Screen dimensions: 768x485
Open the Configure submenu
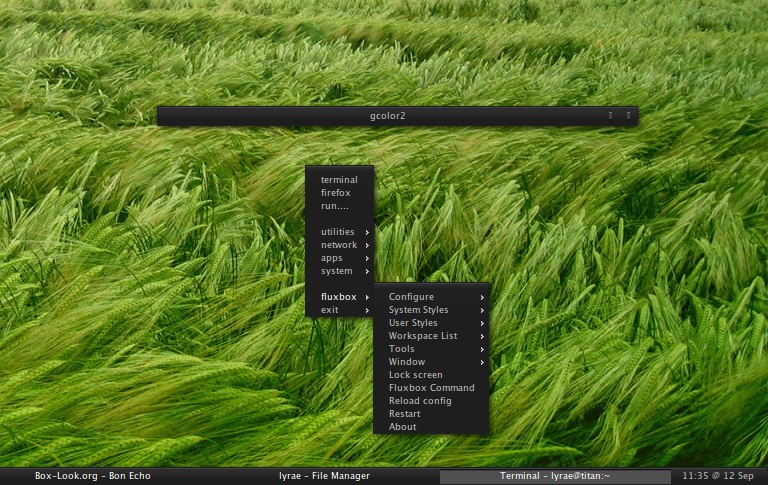click(432, 297)
